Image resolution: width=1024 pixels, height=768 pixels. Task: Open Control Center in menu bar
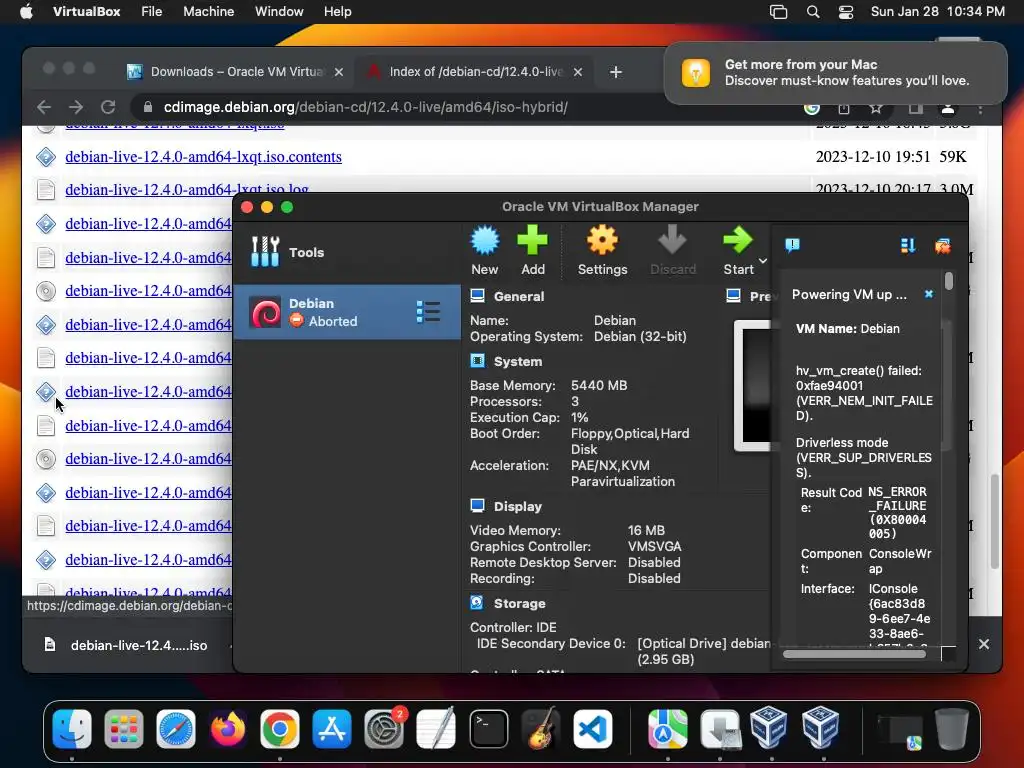click(x=846, y=12)
